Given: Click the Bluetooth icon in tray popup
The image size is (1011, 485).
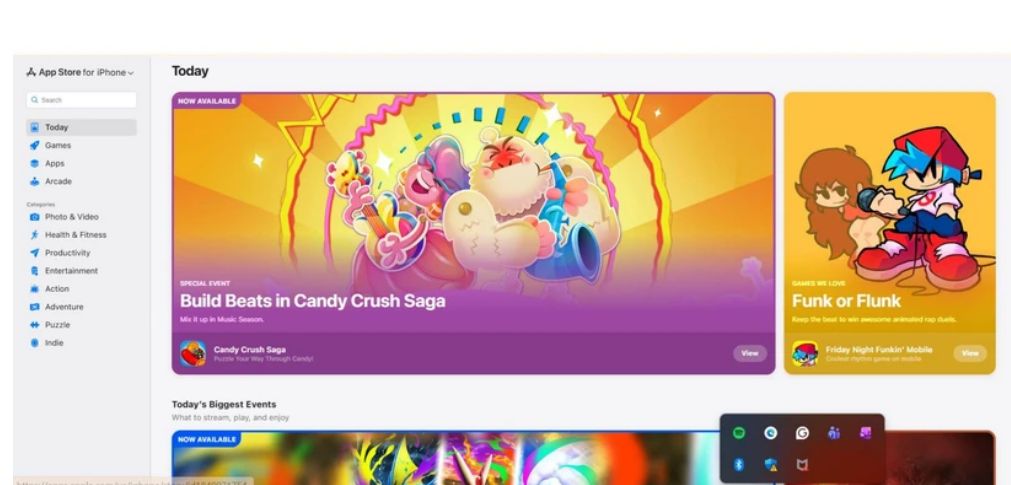Looking at the screenshot, I should [739, 464].
